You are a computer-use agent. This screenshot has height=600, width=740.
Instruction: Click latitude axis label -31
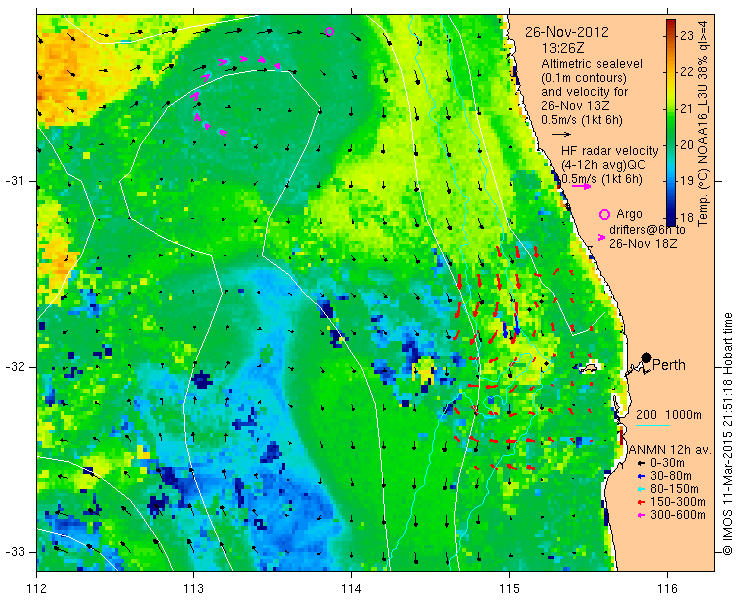click(14, 181)
